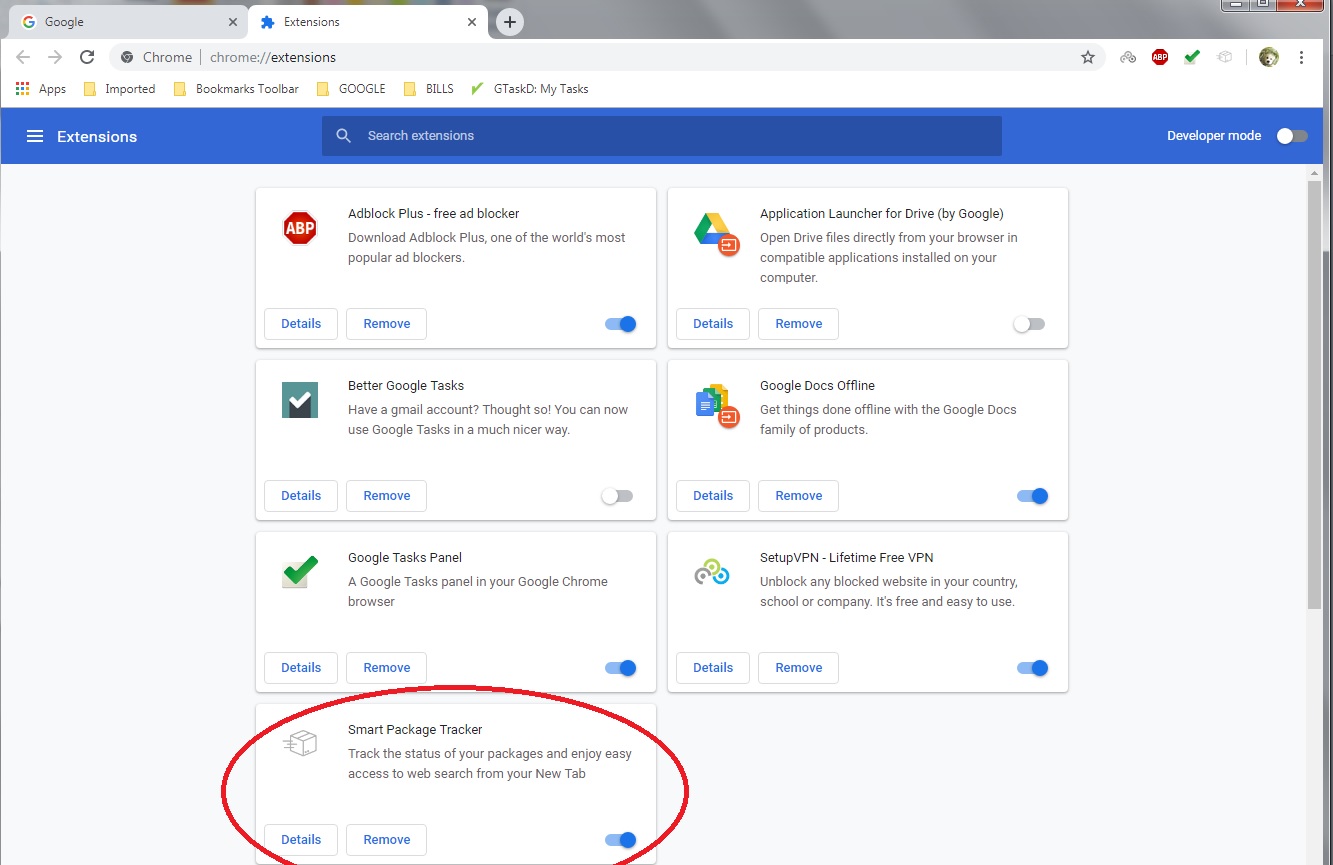Viewport: 1333px width, 865px height.
Task: Toggle Developer mode
Action: 1291,135
